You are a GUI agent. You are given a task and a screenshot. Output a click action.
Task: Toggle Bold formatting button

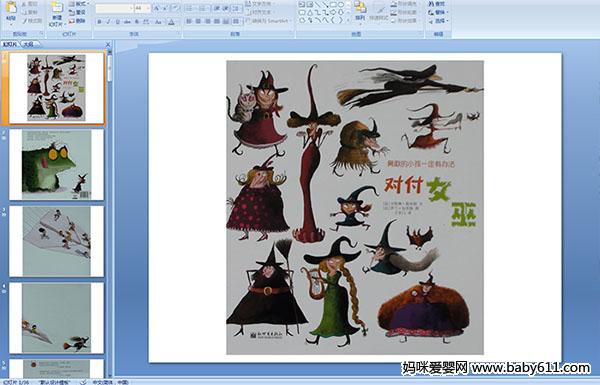99,22
